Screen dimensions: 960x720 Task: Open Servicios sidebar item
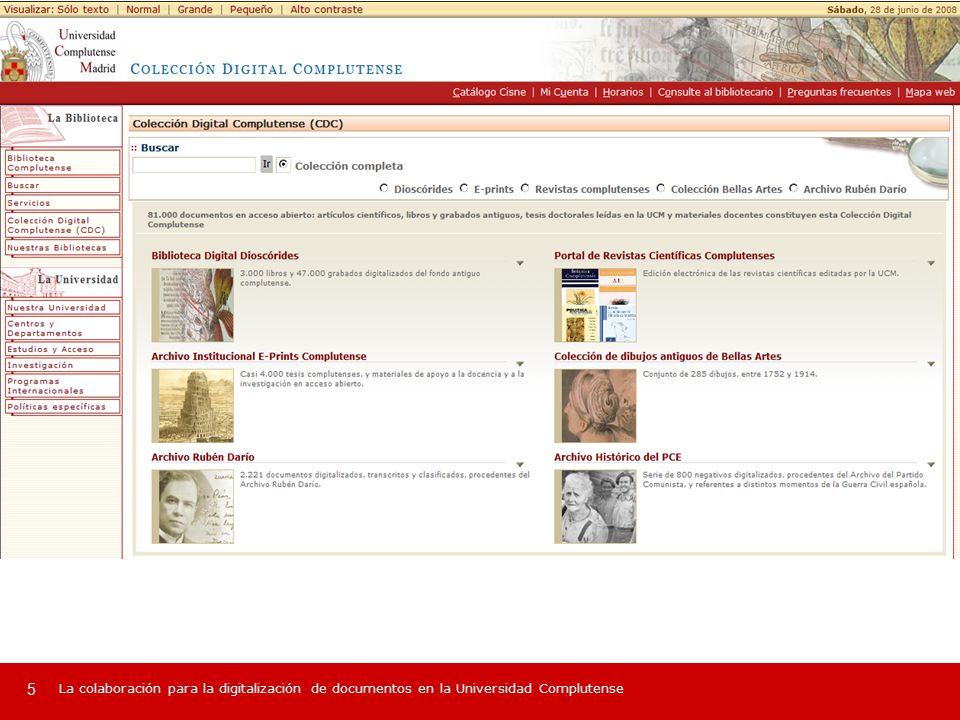pyautogui.click(x=62, y=203)
